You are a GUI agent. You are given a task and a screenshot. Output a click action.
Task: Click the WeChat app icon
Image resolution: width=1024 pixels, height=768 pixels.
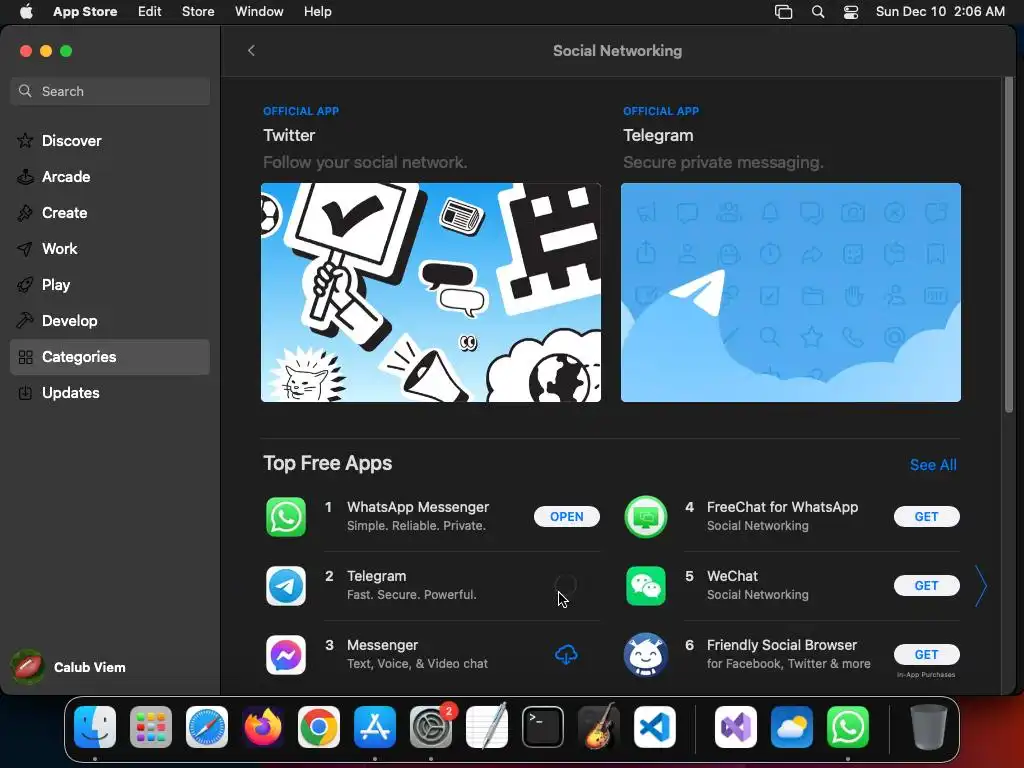point(645,586)
